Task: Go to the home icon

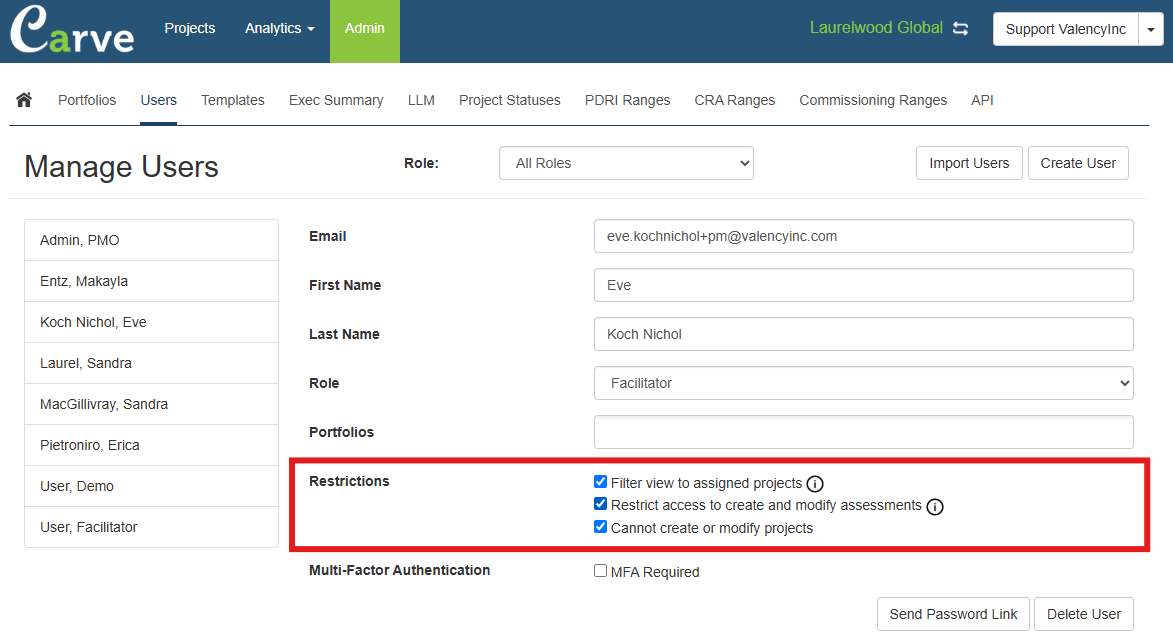Action: [x=24, y=100]
